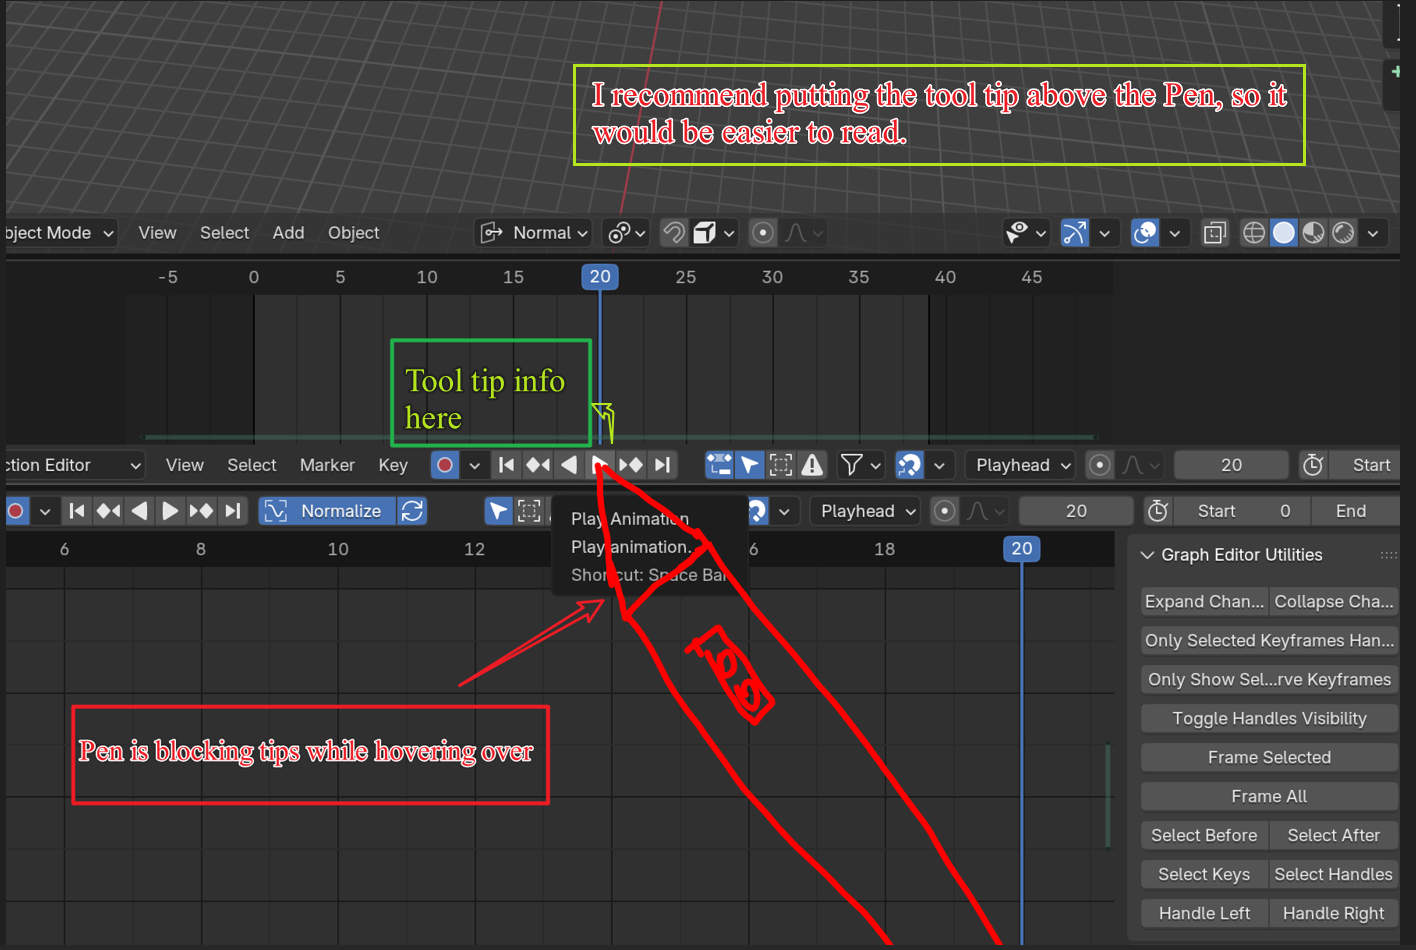
Task: Click the stopwatch icon before Start in Graph Editor
Action: click(x=1158, y=511)
